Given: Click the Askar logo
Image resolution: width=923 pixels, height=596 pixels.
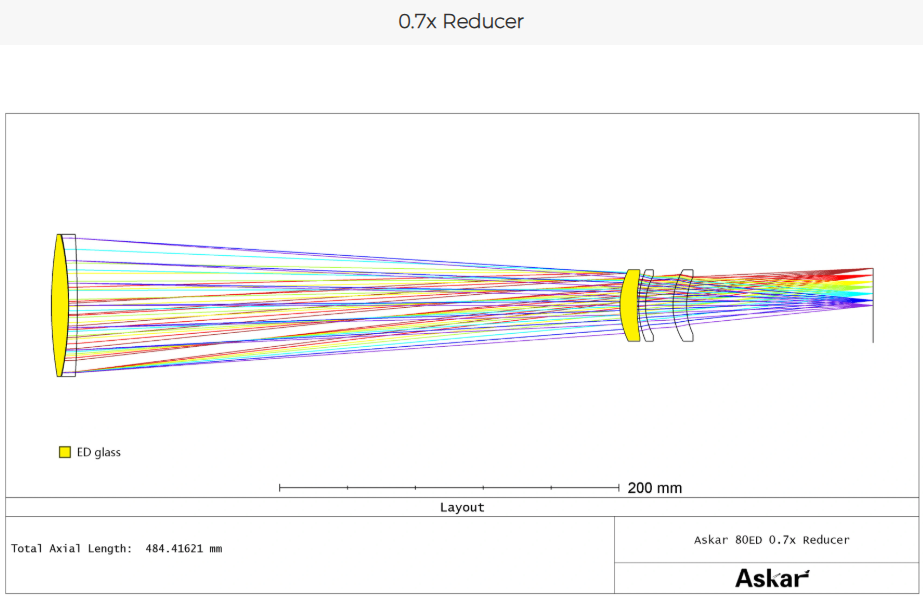Looking at the screenshot, I should 772,578.
